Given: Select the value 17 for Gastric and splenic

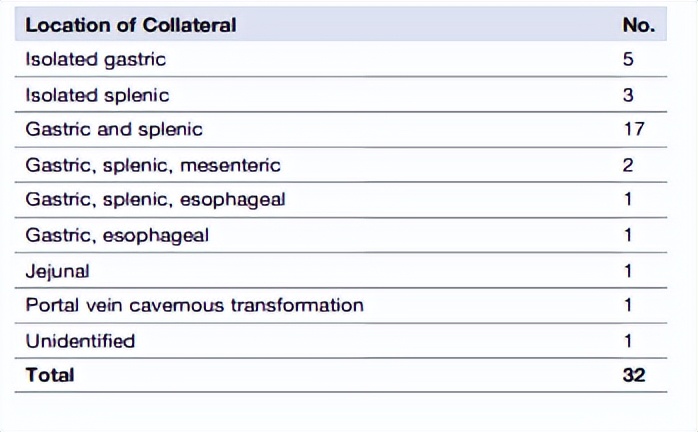Looking at the screenshot, I should 633,129.
